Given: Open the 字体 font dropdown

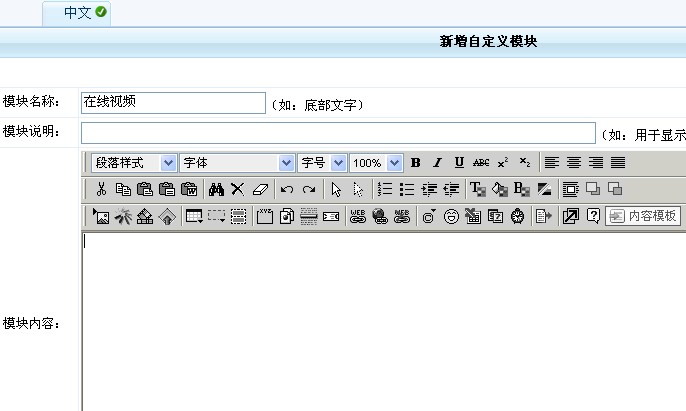Looking at the screenshot, I should click(x=237, y=163).
